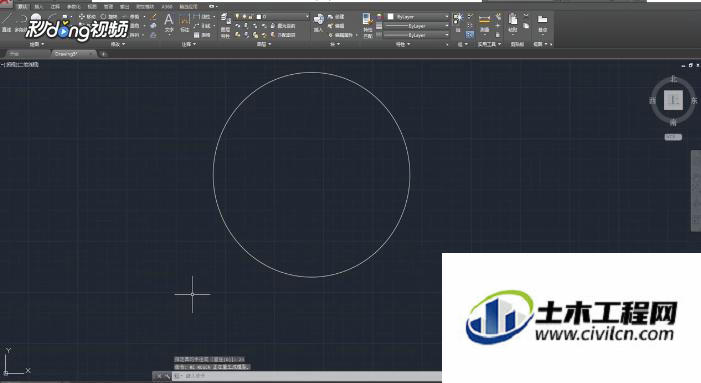The width and height of the screenshot is (701, 383).
Task: Expand the Groups (组) panel
Action: tap(462, 44)
